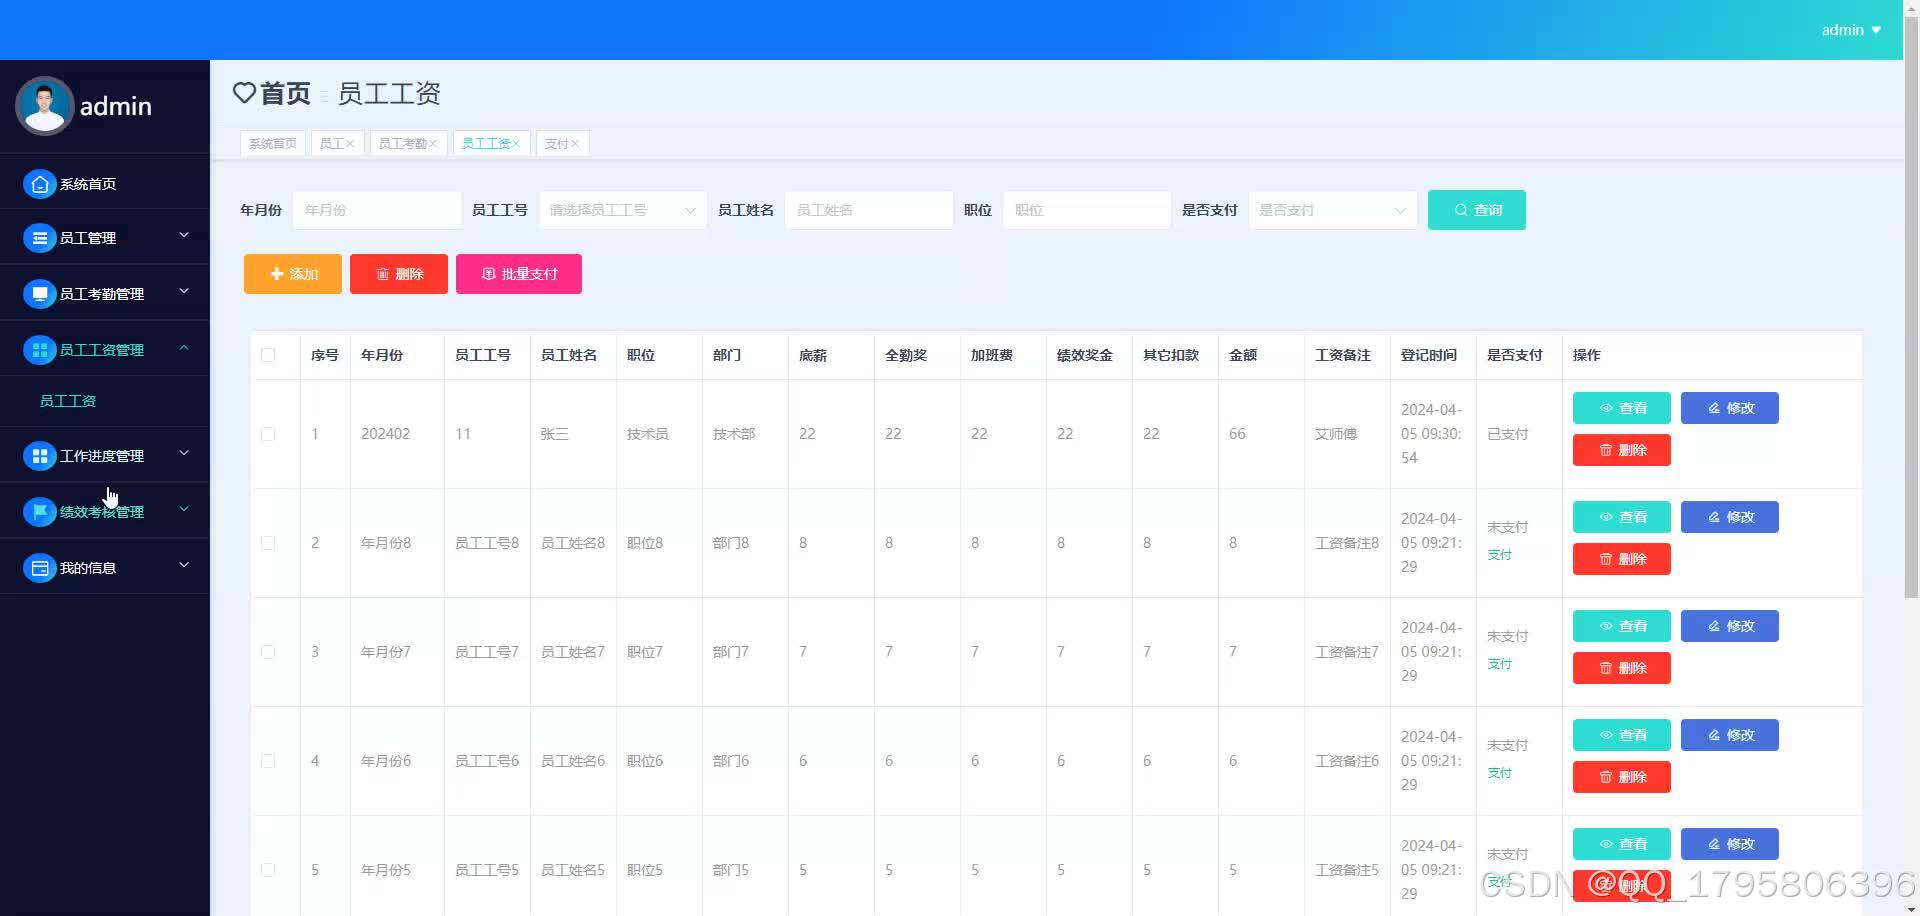Expand the 员工管理 menu chevron

184,235
